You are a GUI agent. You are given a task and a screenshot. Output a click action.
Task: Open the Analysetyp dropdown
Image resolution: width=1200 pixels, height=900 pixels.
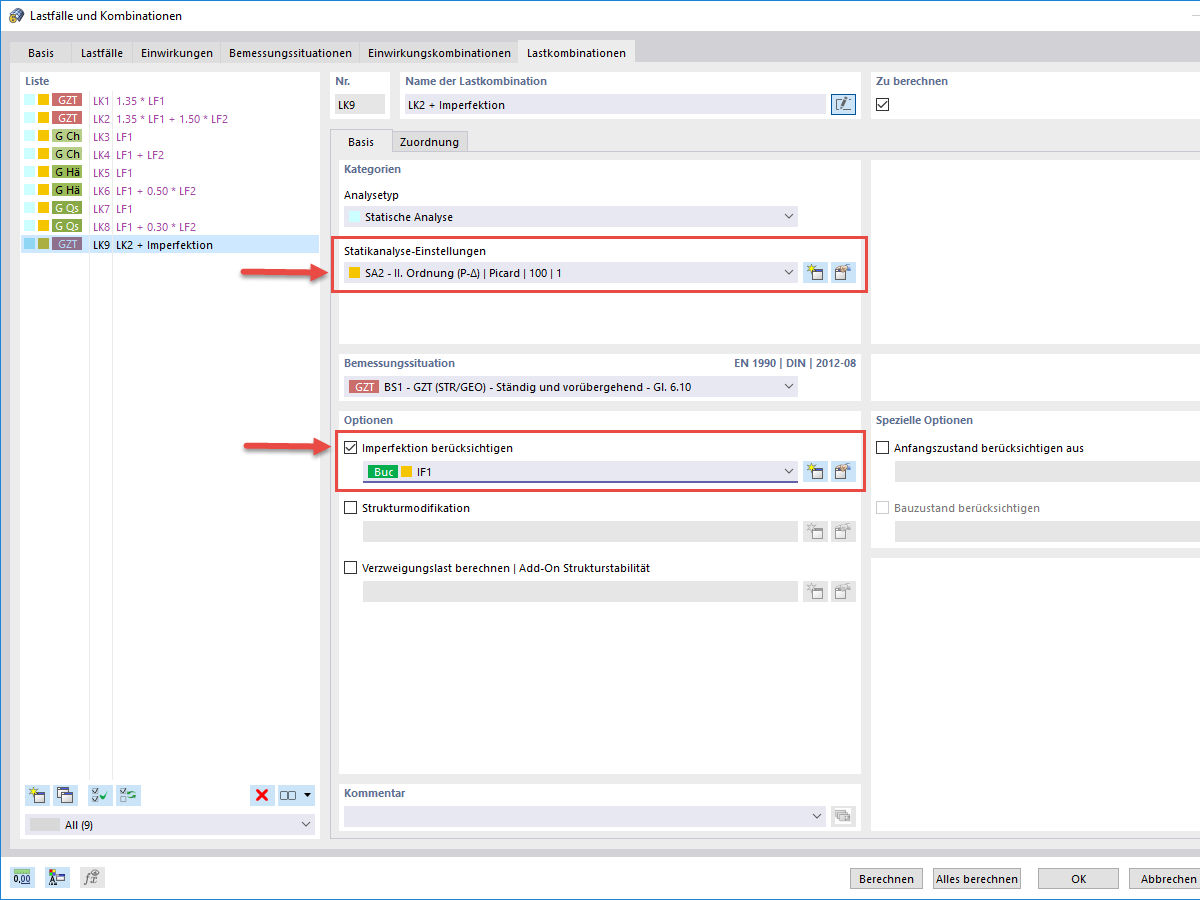click(789, 216)
